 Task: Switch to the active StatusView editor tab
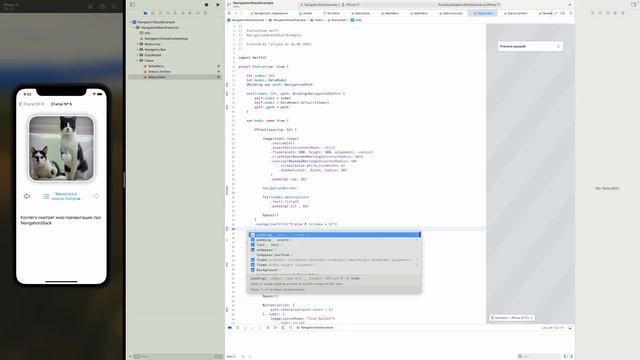(483, 13)
